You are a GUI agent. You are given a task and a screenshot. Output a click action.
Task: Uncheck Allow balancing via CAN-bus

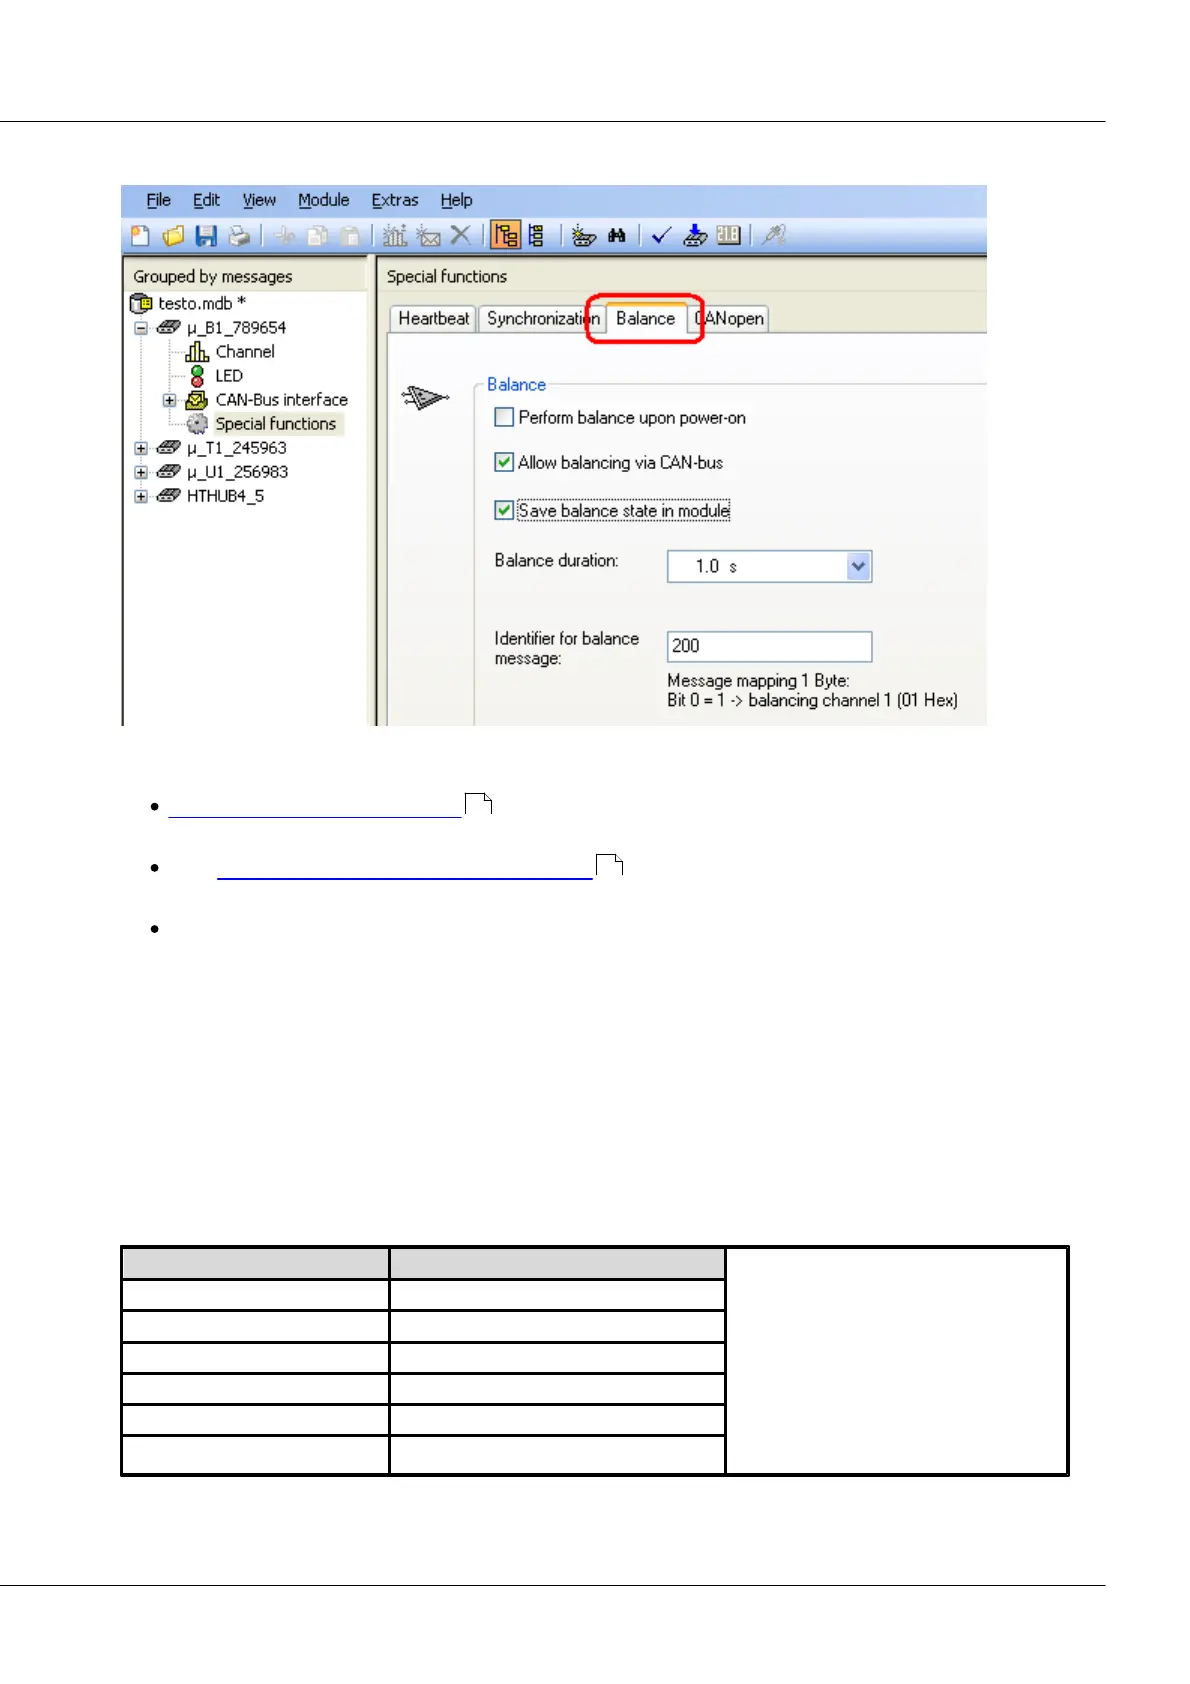pyautogui.click(x=504, y=462)
